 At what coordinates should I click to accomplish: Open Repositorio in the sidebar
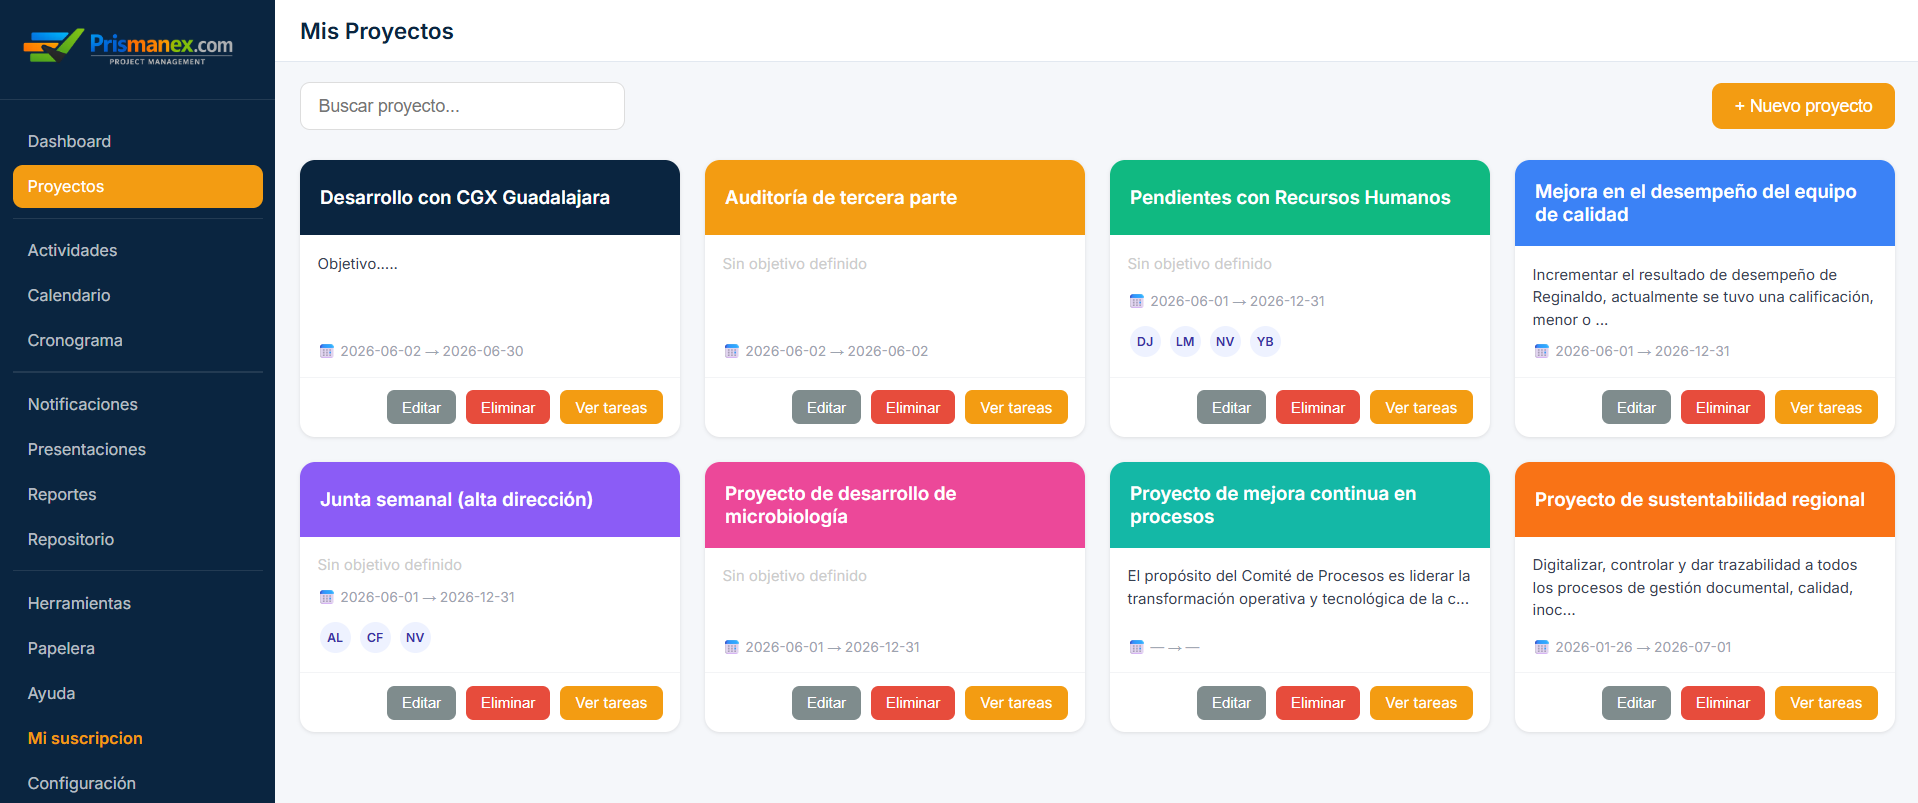pos(138,539)
